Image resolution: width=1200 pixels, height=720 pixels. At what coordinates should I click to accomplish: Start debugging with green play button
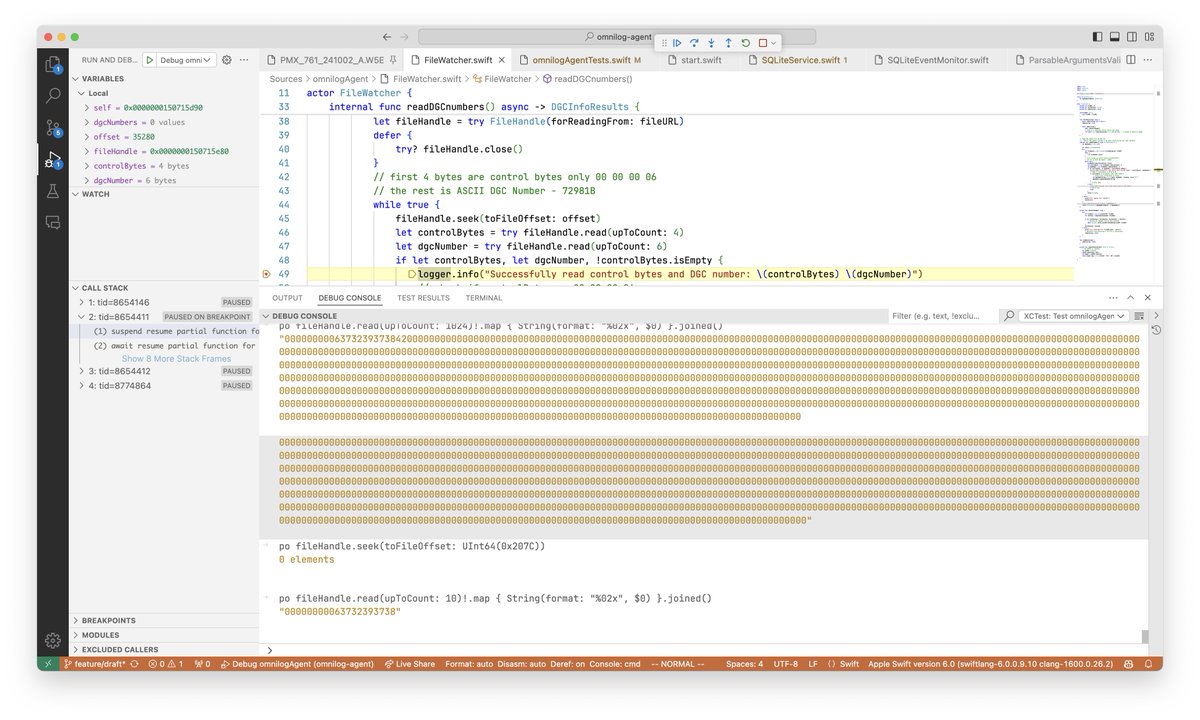(150, 60)
